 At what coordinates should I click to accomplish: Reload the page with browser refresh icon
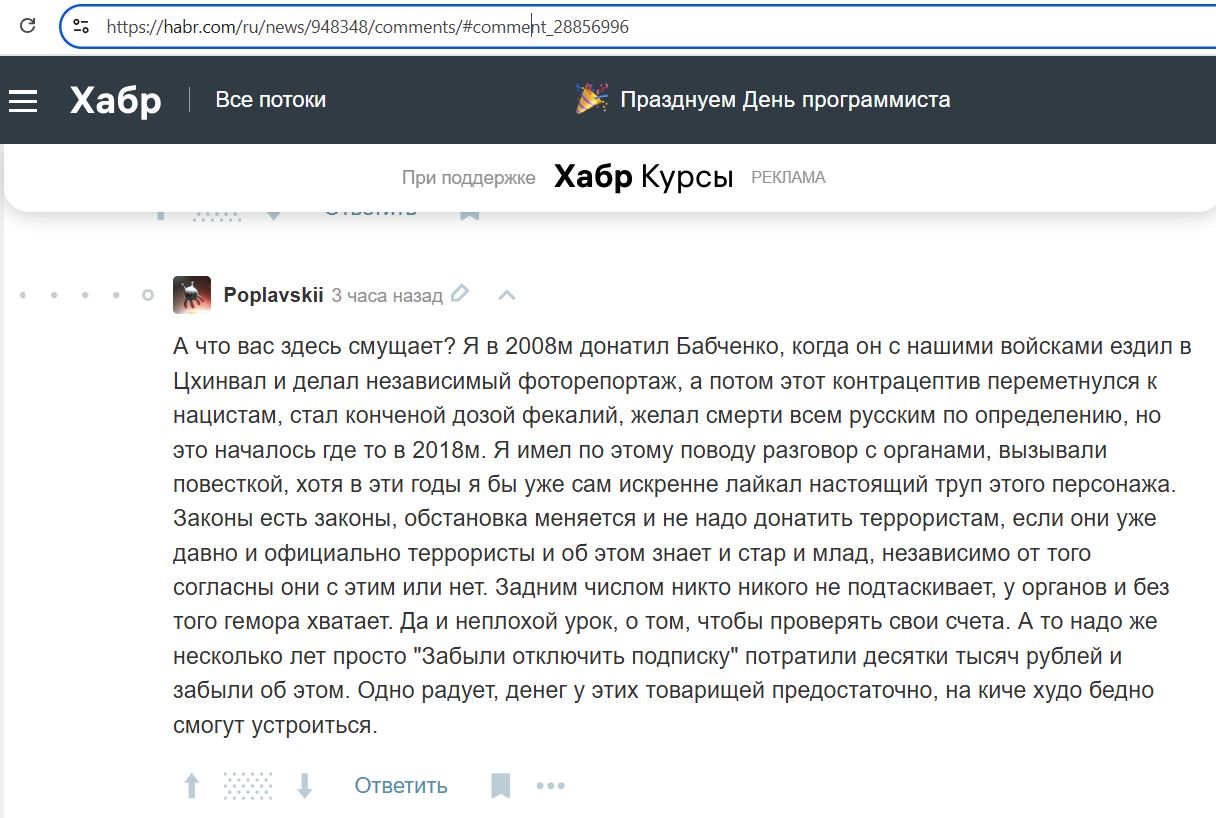[x=28, y=27]
